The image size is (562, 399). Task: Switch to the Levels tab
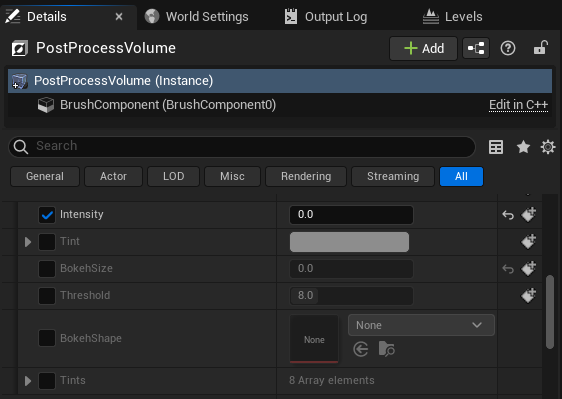coord(453,16)
